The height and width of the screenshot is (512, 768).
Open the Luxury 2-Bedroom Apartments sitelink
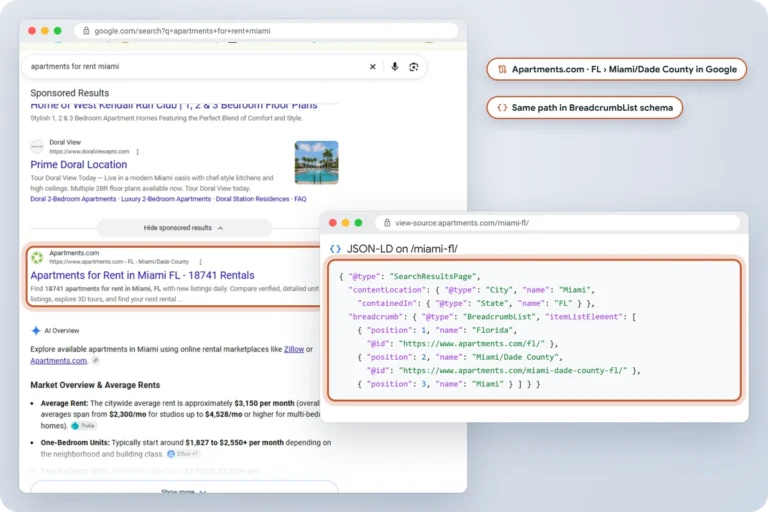[x=166, y=199]
